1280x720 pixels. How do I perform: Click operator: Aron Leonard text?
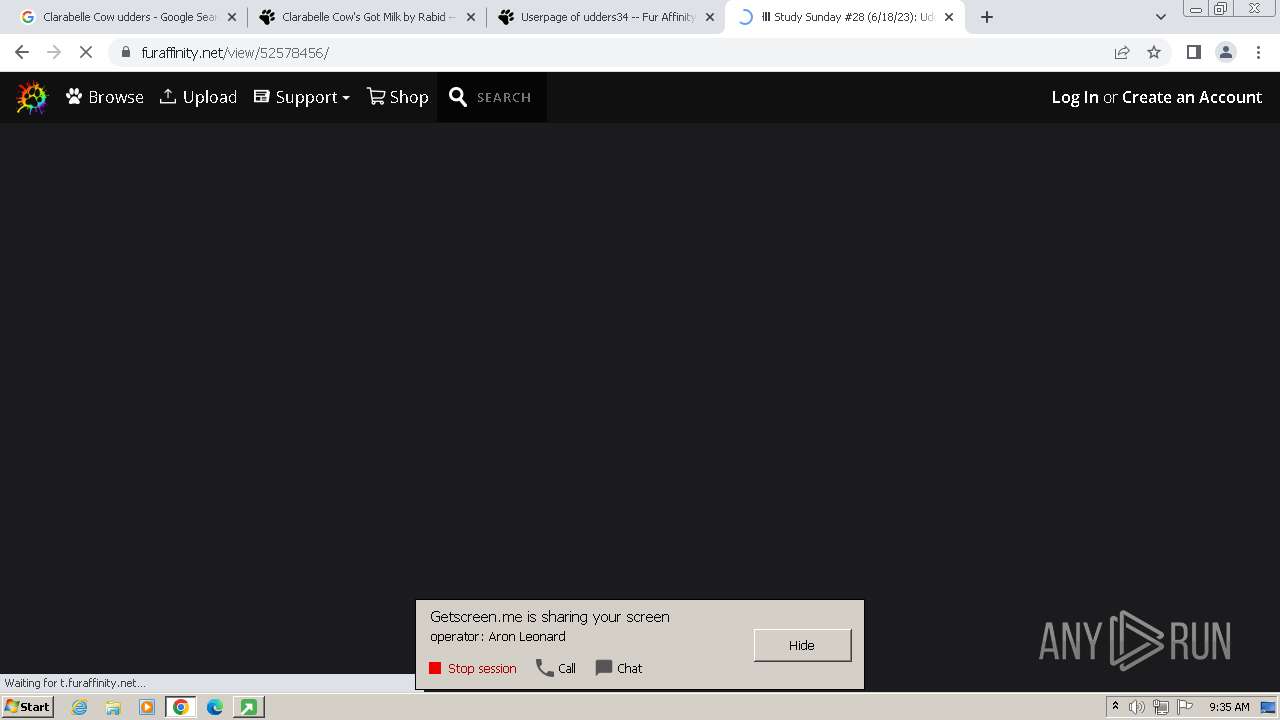tap(498, 636)
